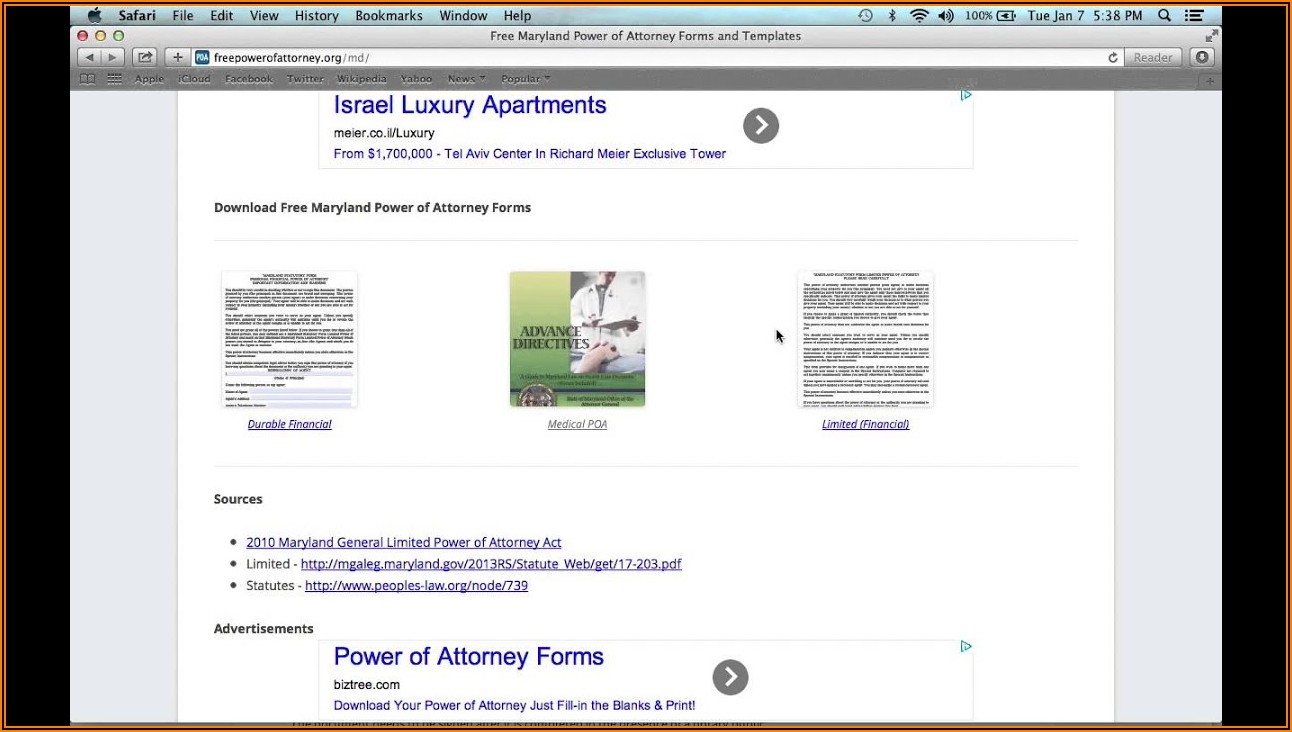Go back to the previous page
Viewport: 1292px width, 732px height.
(90, 58)
